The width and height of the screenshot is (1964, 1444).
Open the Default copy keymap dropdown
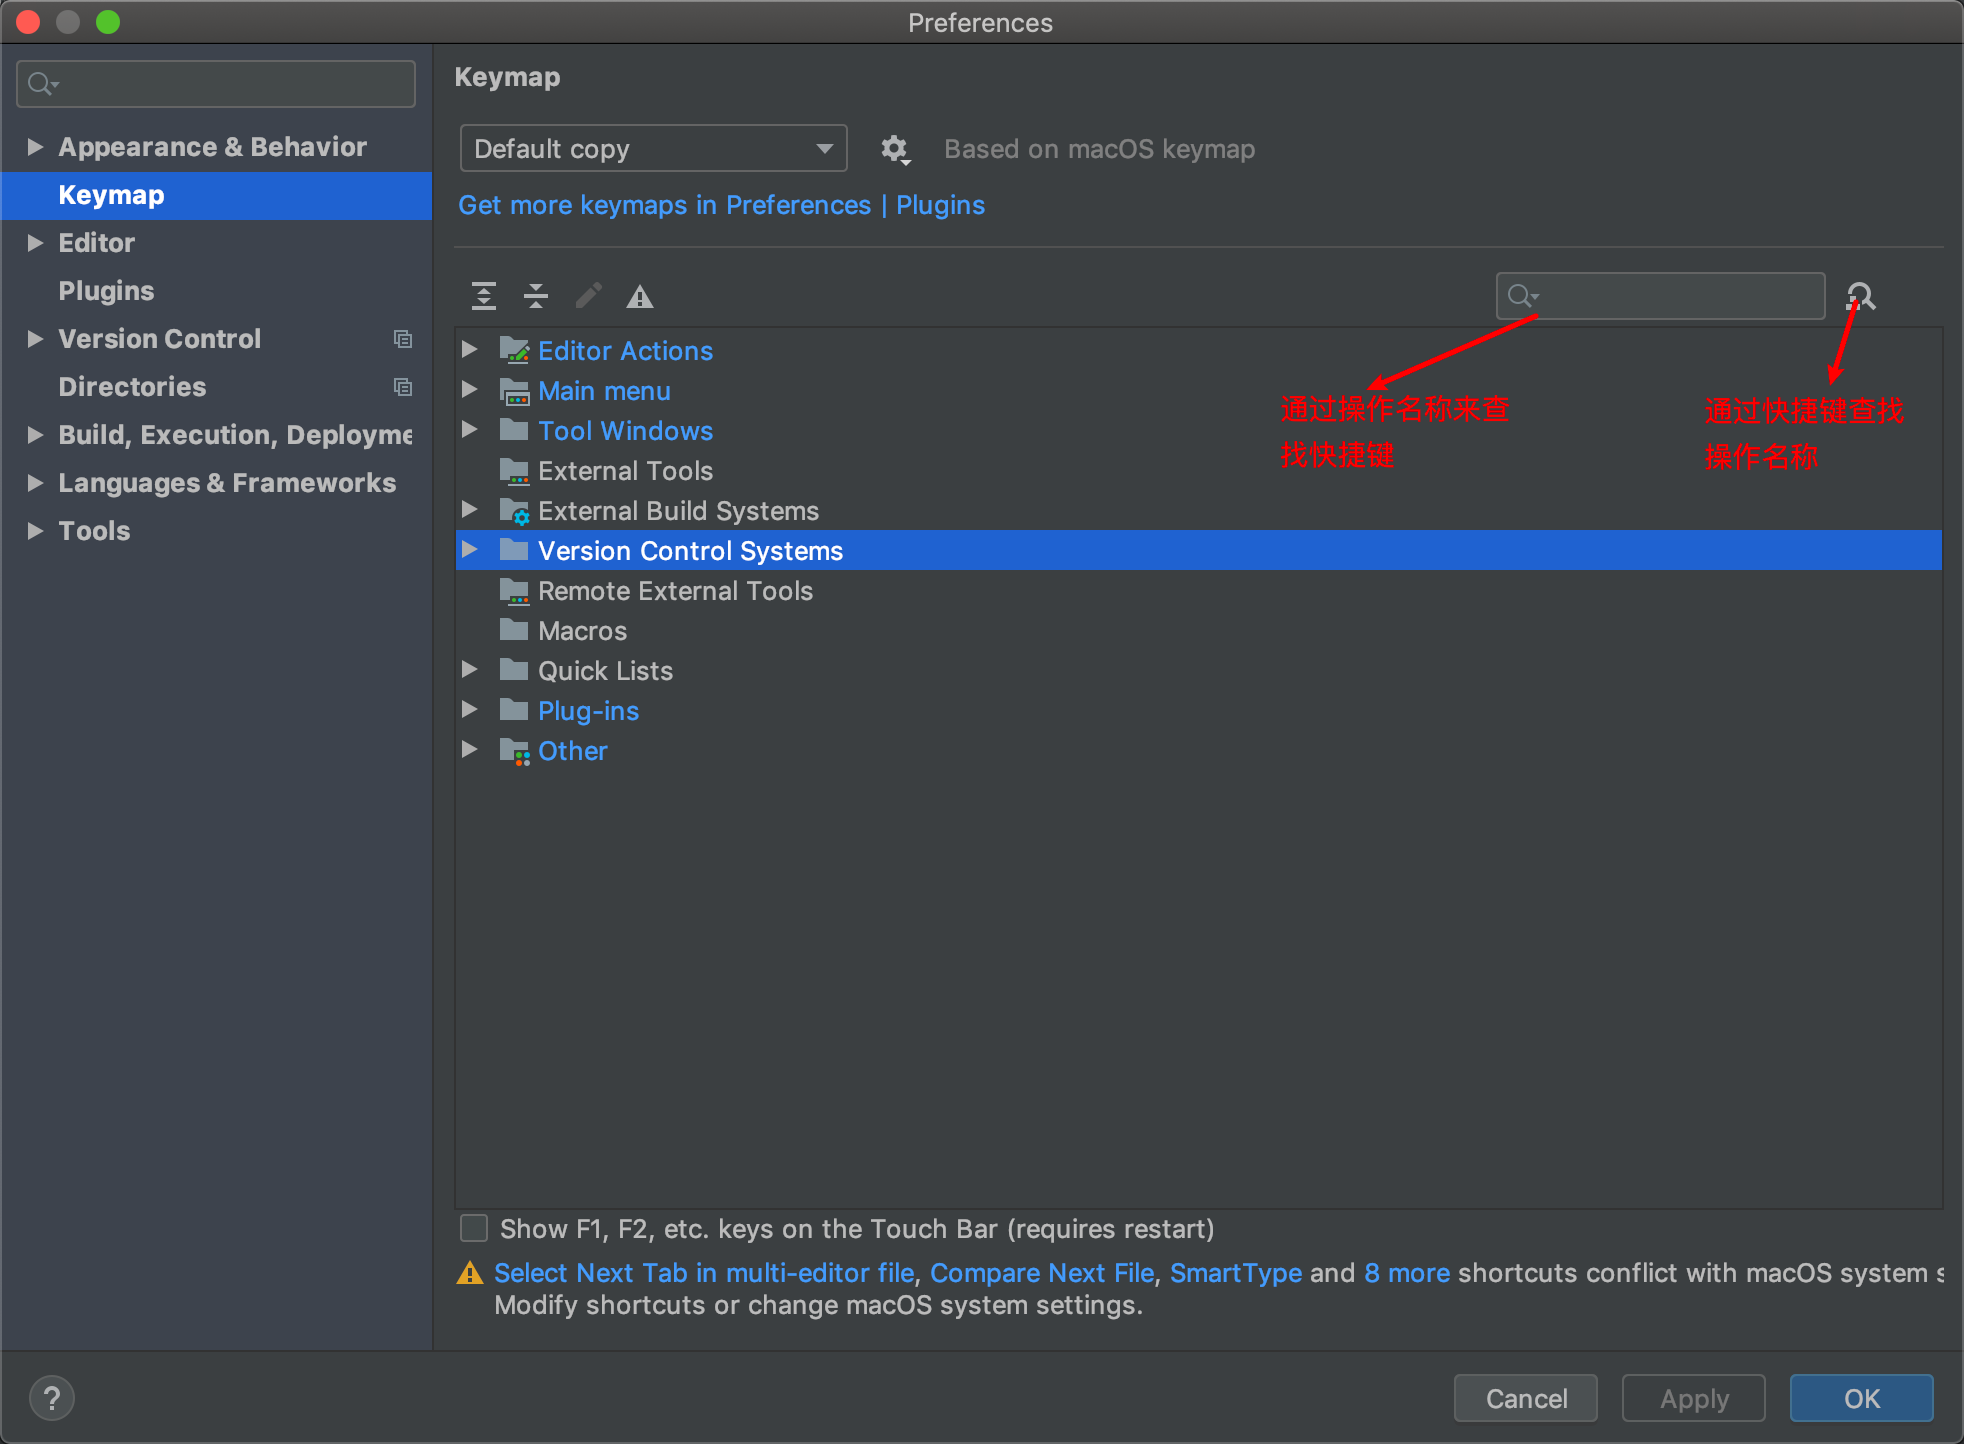click(653, 149)
